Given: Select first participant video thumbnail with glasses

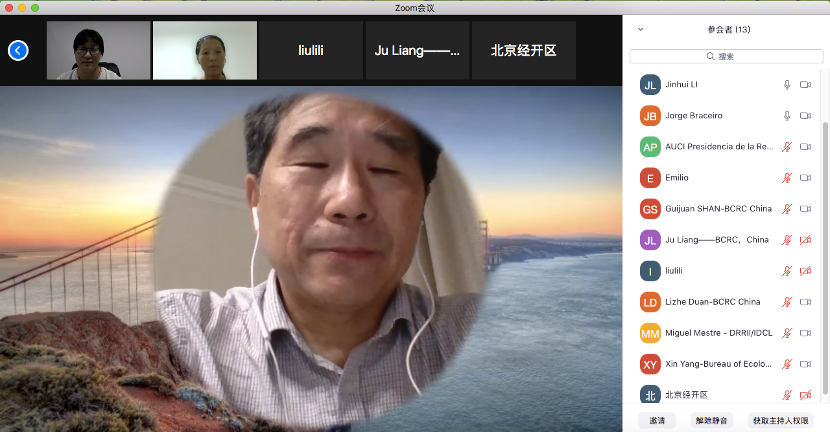Looking at the screenshot, I should click(x=98, y=50).
